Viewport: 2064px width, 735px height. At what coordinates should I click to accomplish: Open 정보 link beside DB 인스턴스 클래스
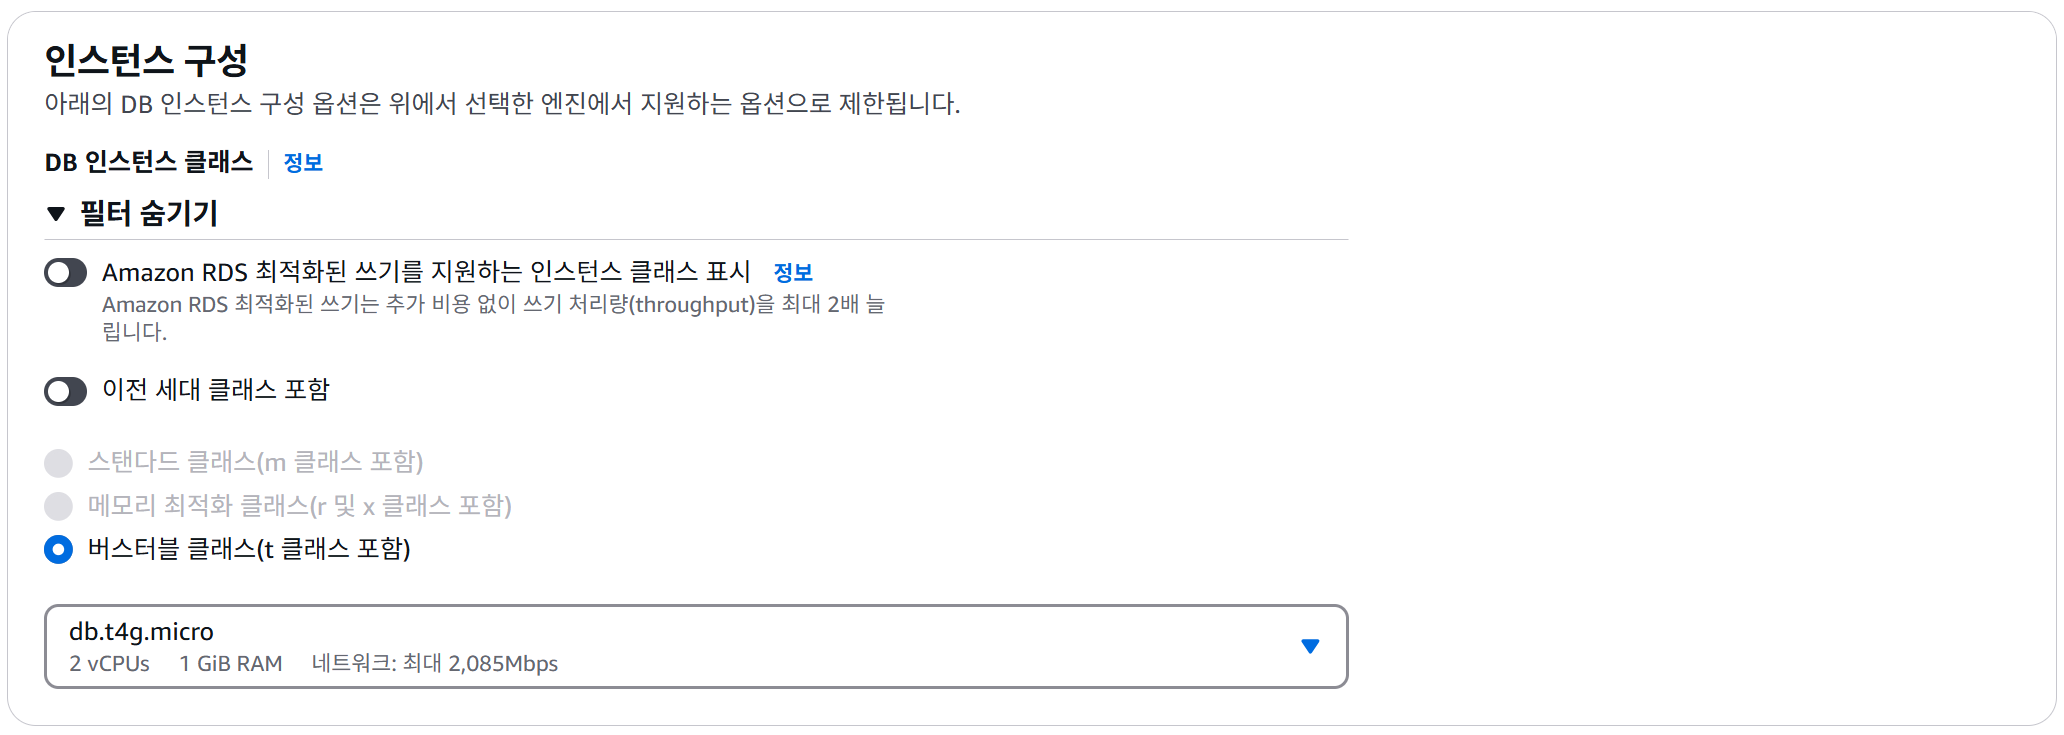303,163
